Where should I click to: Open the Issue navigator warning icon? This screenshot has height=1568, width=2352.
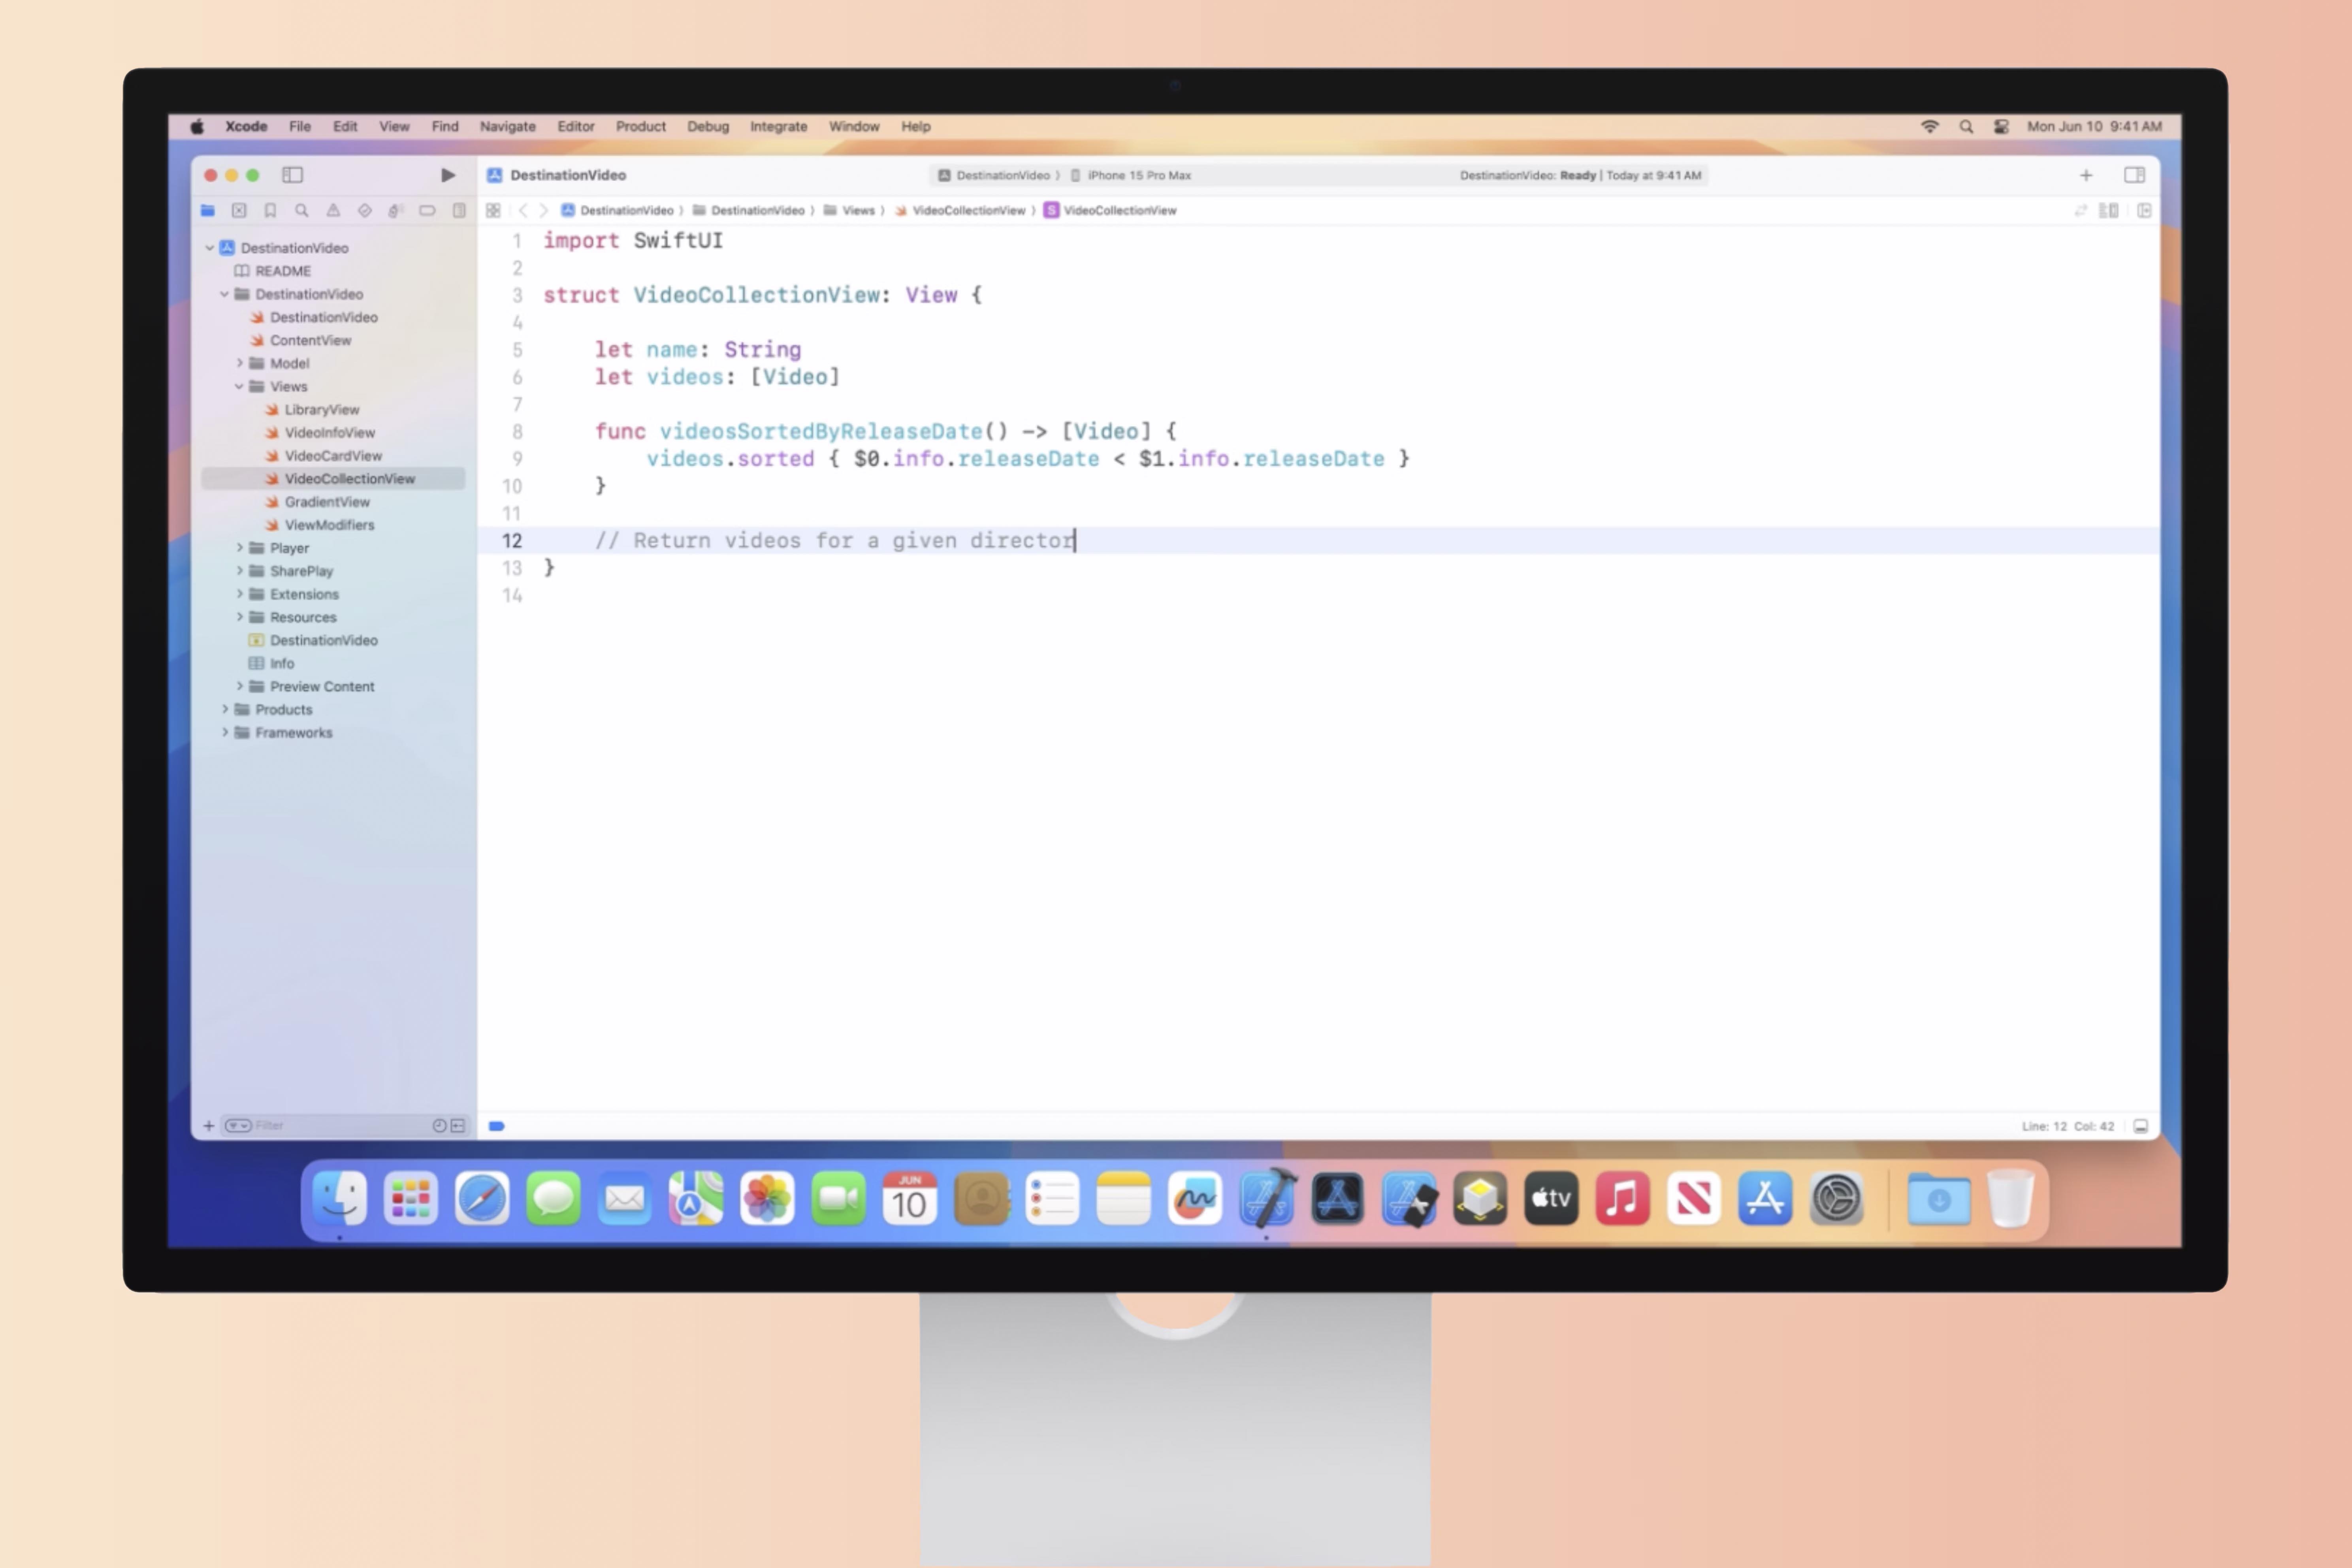(333, 210)
